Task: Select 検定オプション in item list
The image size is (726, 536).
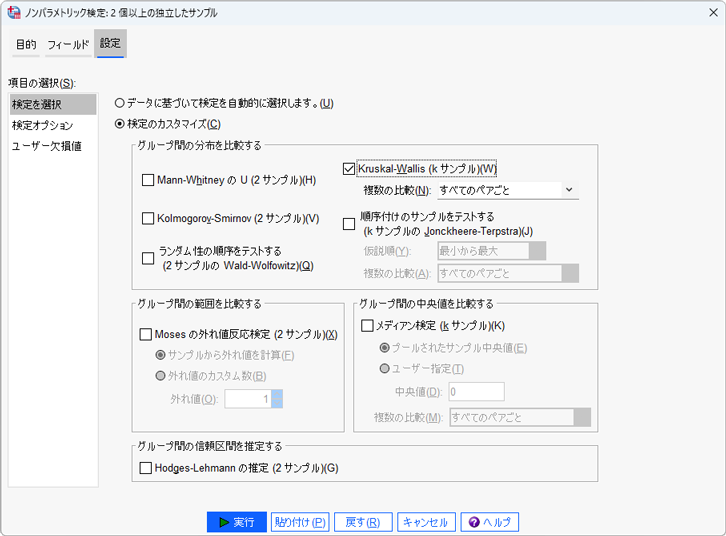Action: 43,126
